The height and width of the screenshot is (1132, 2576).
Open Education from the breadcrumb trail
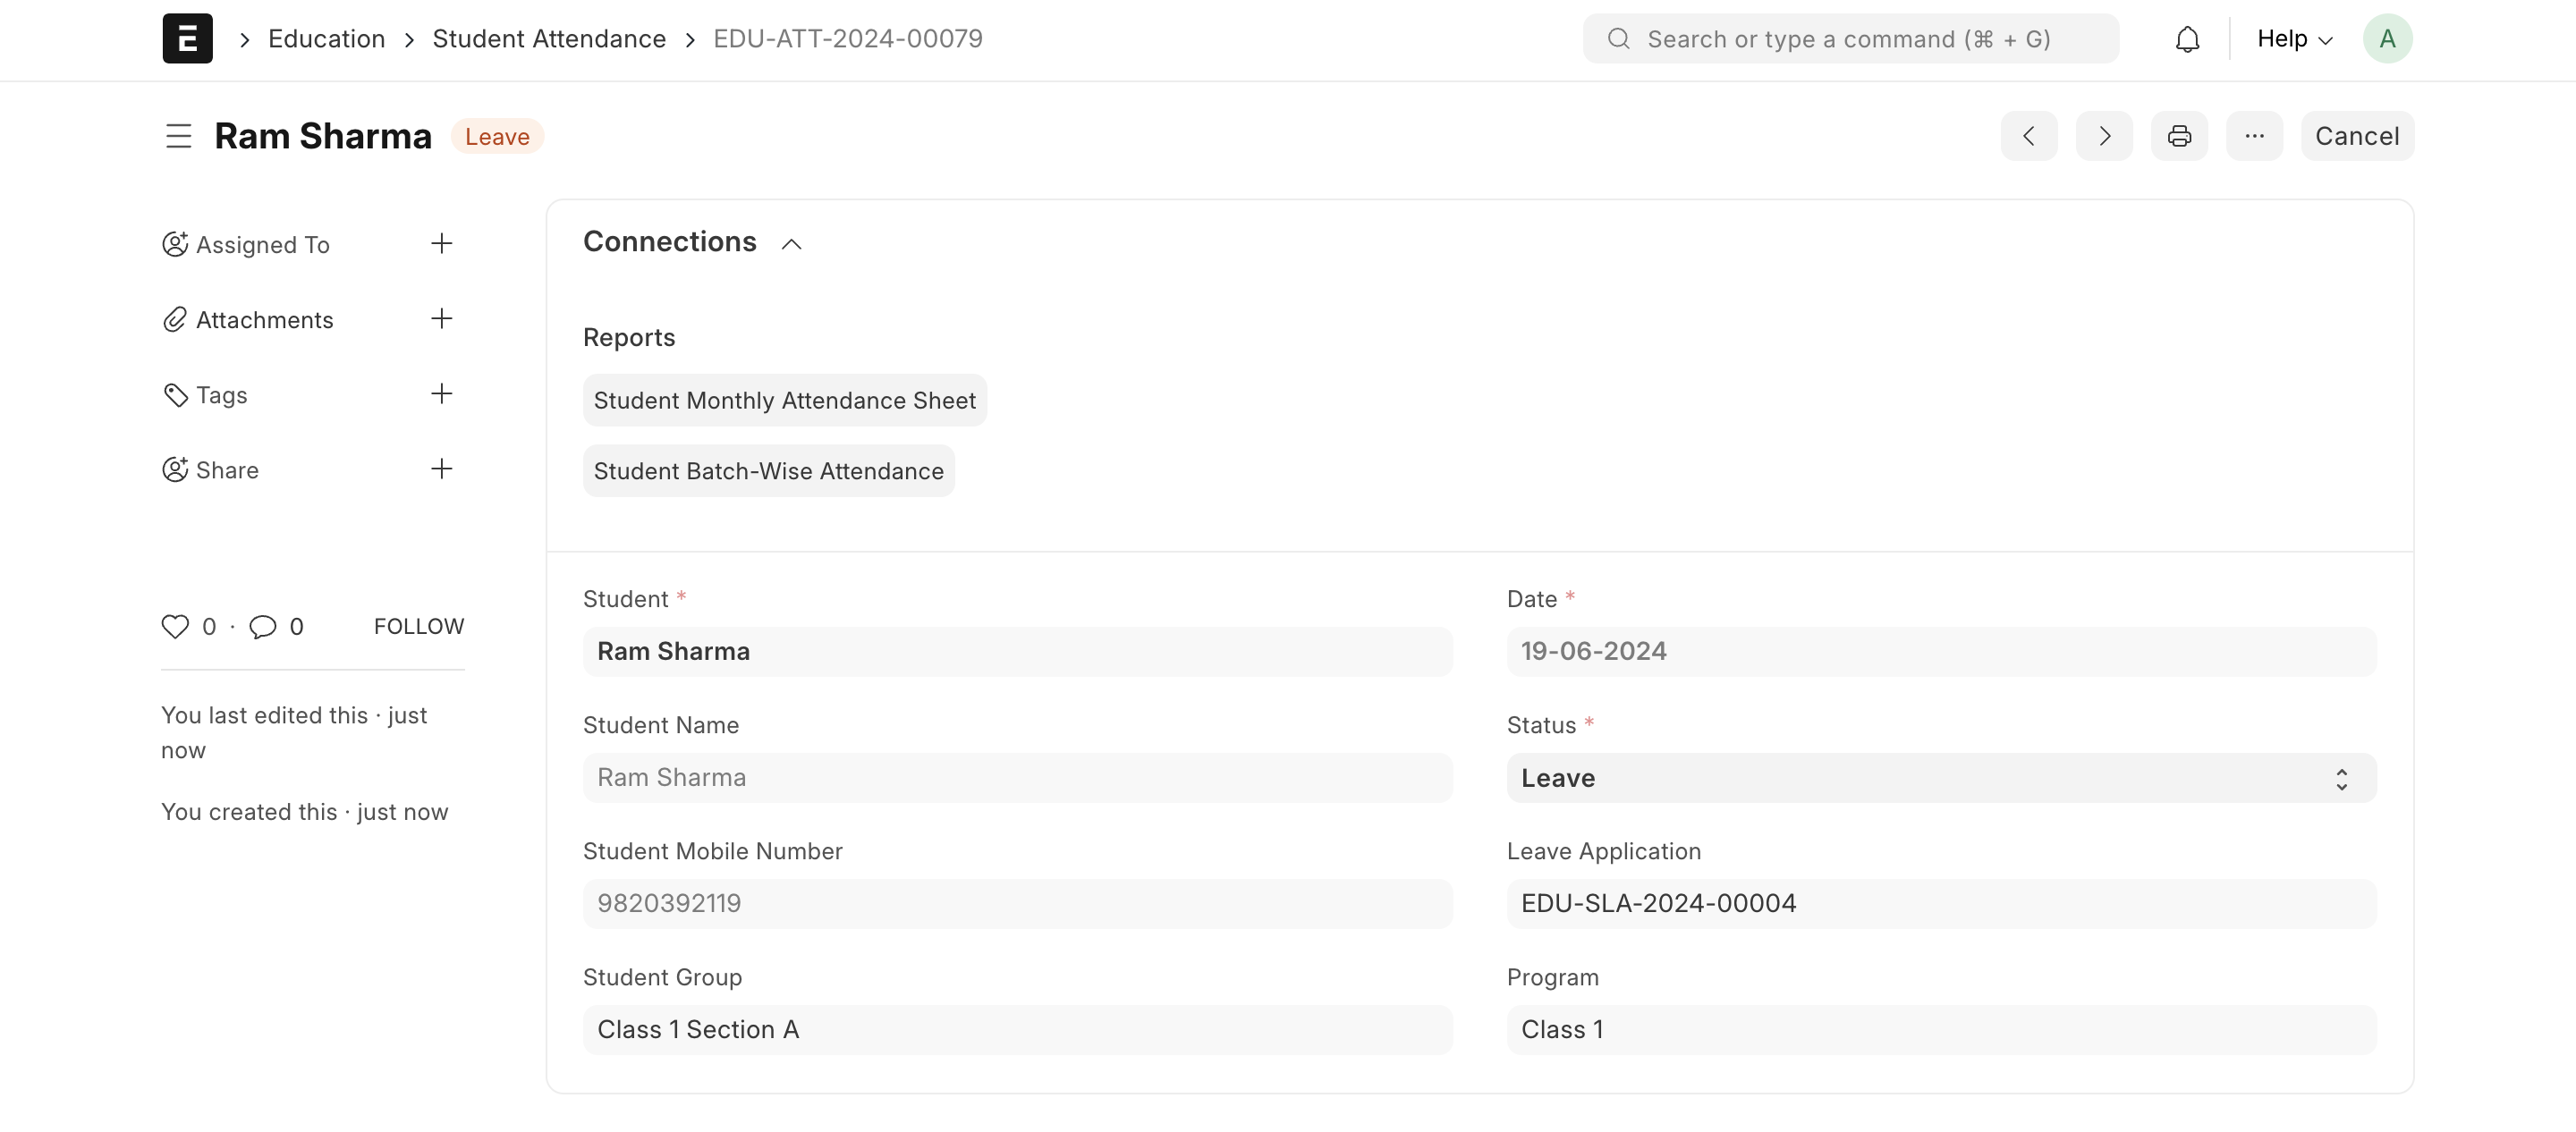click(326, 39)
